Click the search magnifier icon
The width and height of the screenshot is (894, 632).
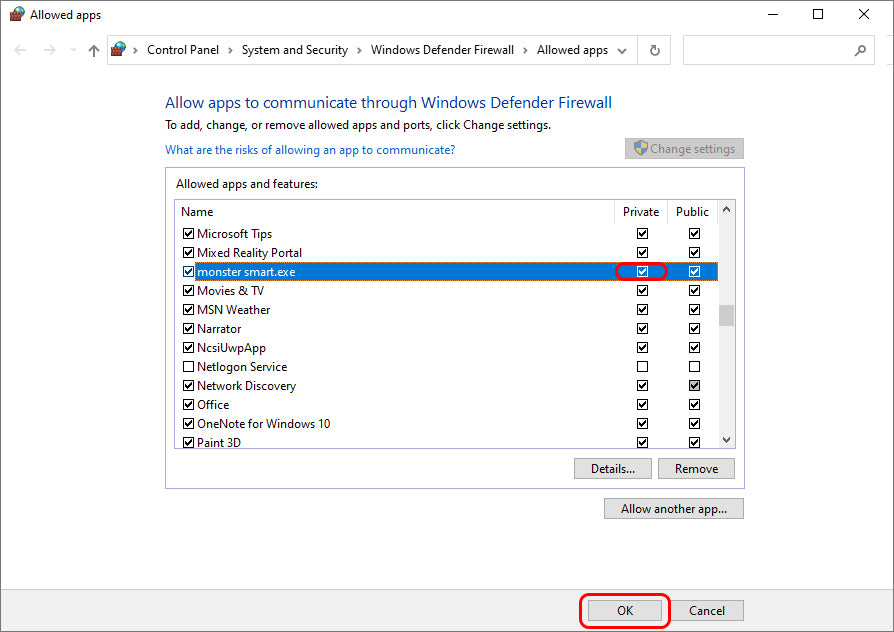[x=860, y=51]
